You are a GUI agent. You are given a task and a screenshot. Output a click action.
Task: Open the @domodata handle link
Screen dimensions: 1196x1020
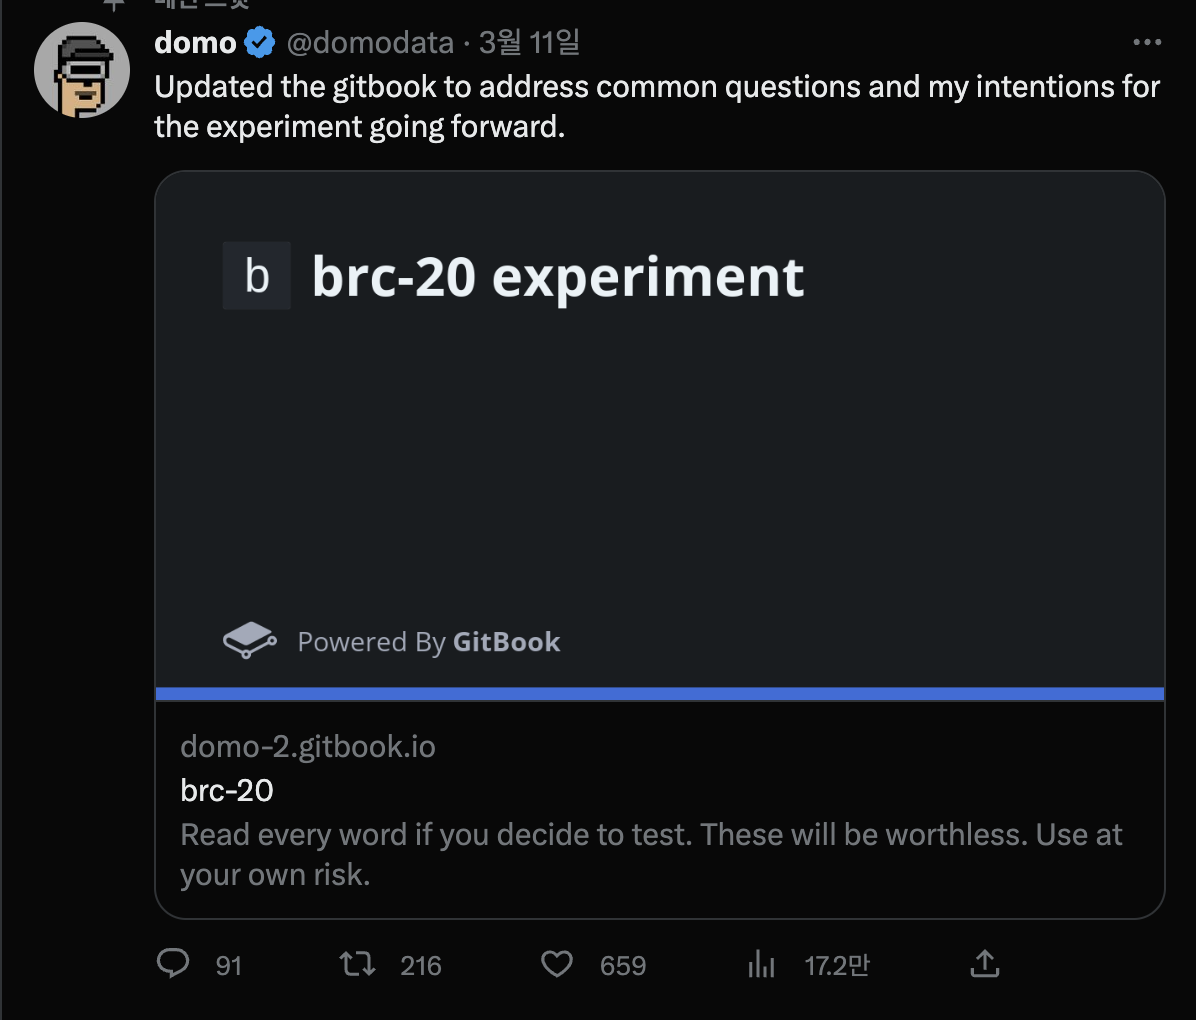(x=370, y=43)
